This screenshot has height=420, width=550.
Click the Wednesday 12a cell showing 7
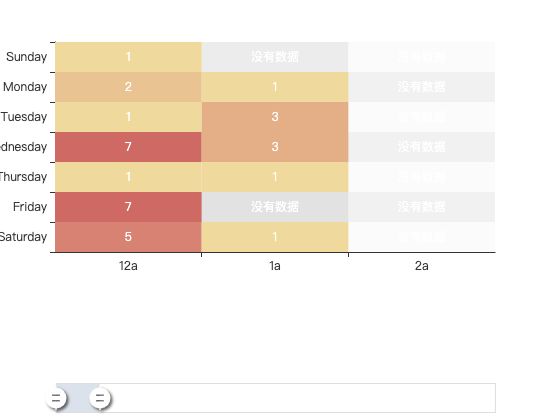128,147
